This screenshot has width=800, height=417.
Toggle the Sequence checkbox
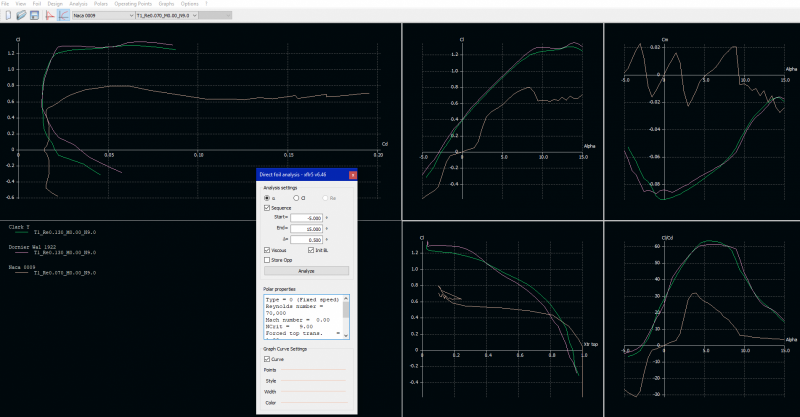[x=267, y=208]
